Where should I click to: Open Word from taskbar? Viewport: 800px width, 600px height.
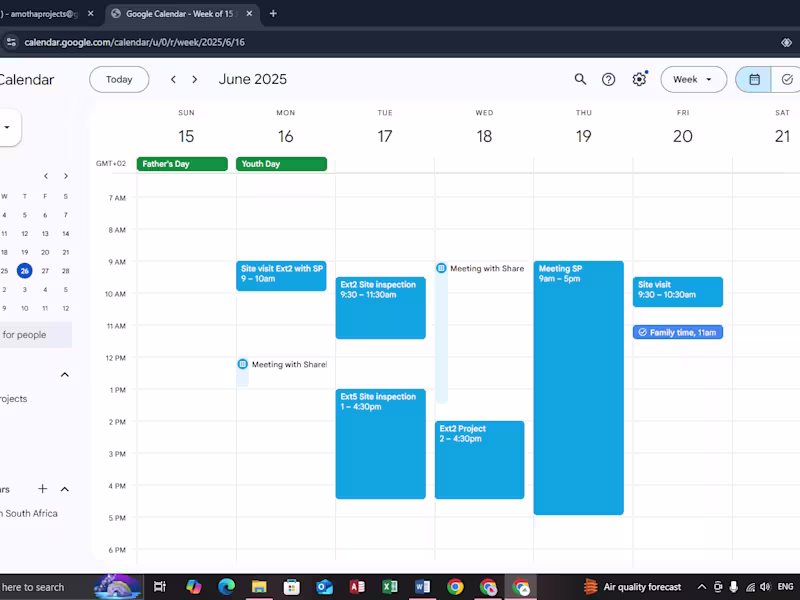point(422,587)
